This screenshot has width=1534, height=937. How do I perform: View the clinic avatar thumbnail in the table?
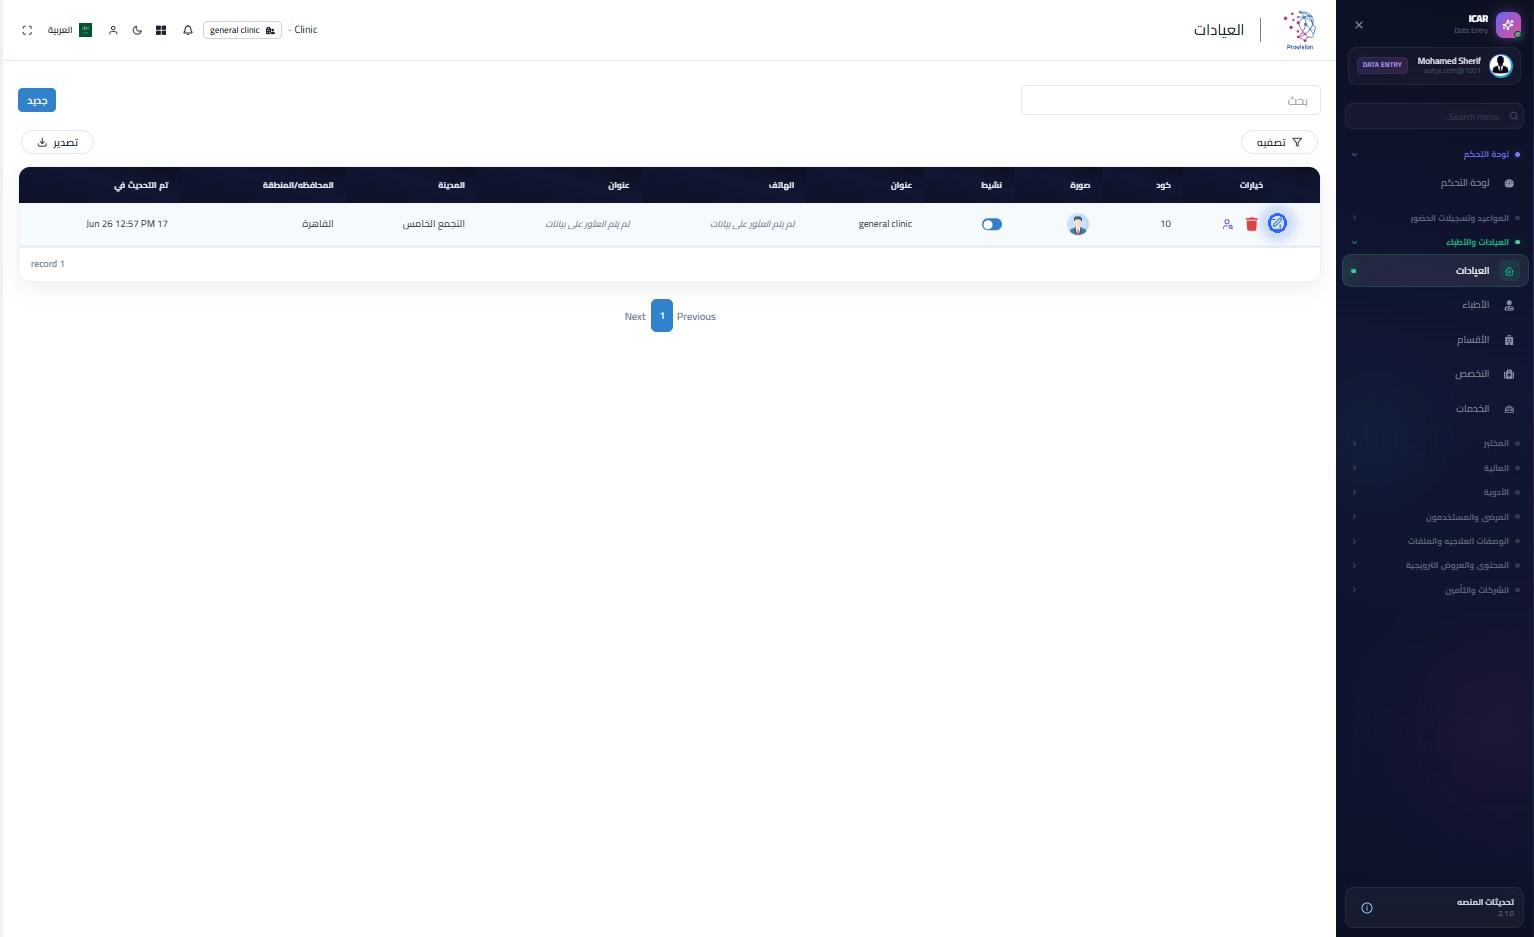1077,224
